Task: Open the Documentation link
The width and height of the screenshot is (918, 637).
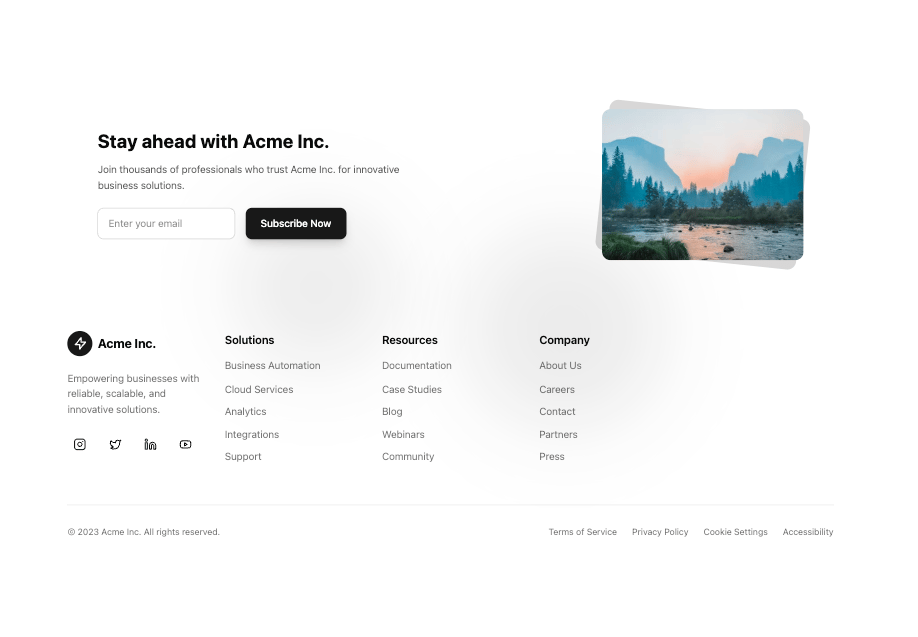Action: [417, 365]
